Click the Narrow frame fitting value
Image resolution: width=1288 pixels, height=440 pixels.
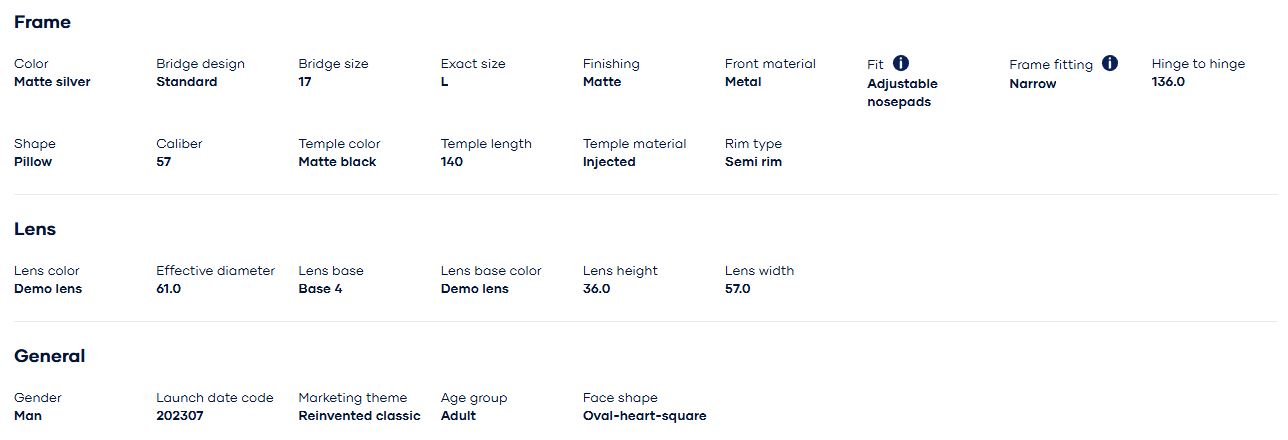[1032, 84]
